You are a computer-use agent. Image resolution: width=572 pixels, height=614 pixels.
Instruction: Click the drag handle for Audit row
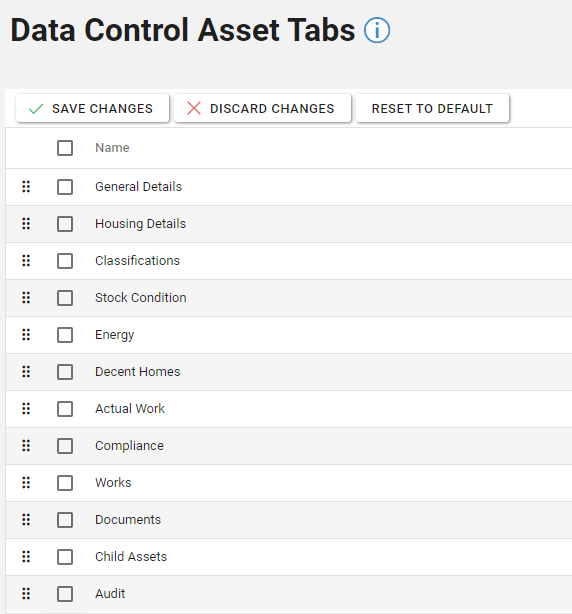(26, 594)
